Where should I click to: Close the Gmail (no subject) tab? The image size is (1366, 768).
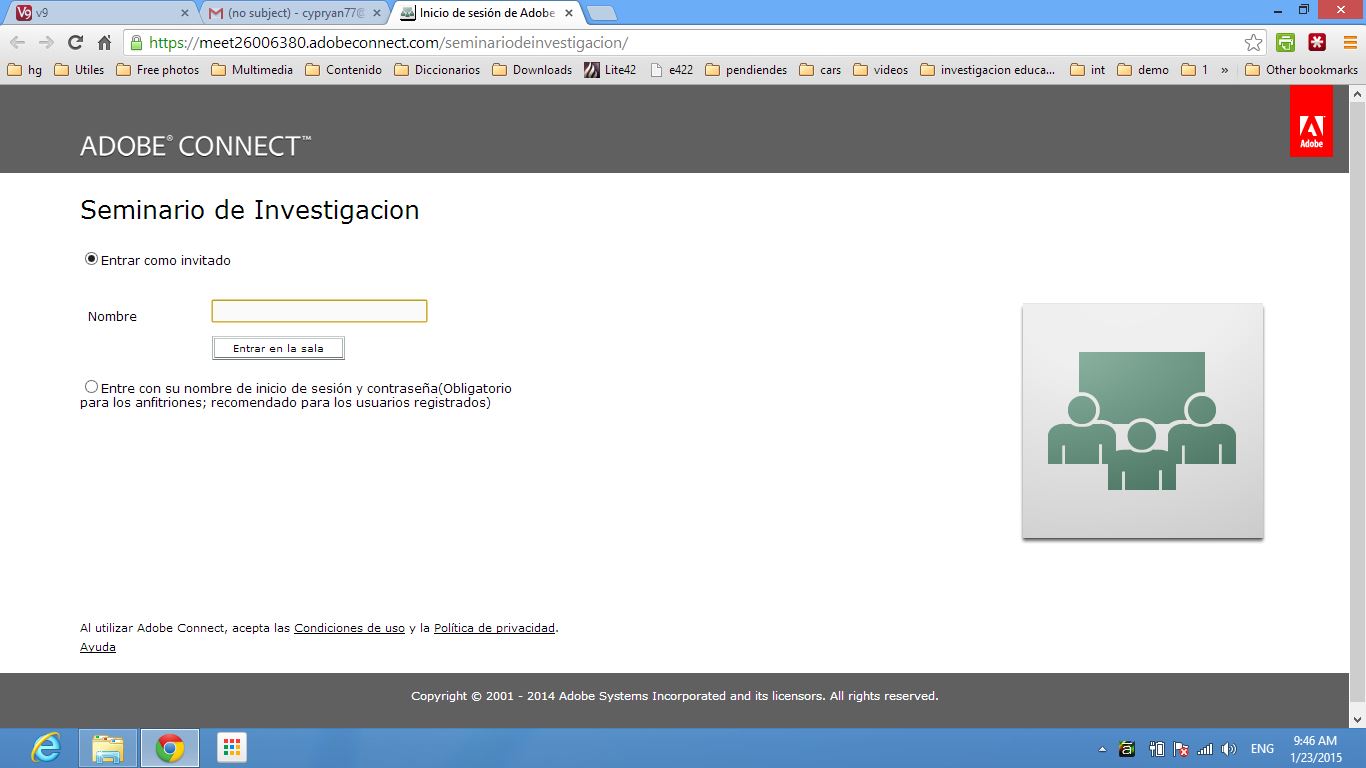376,13
